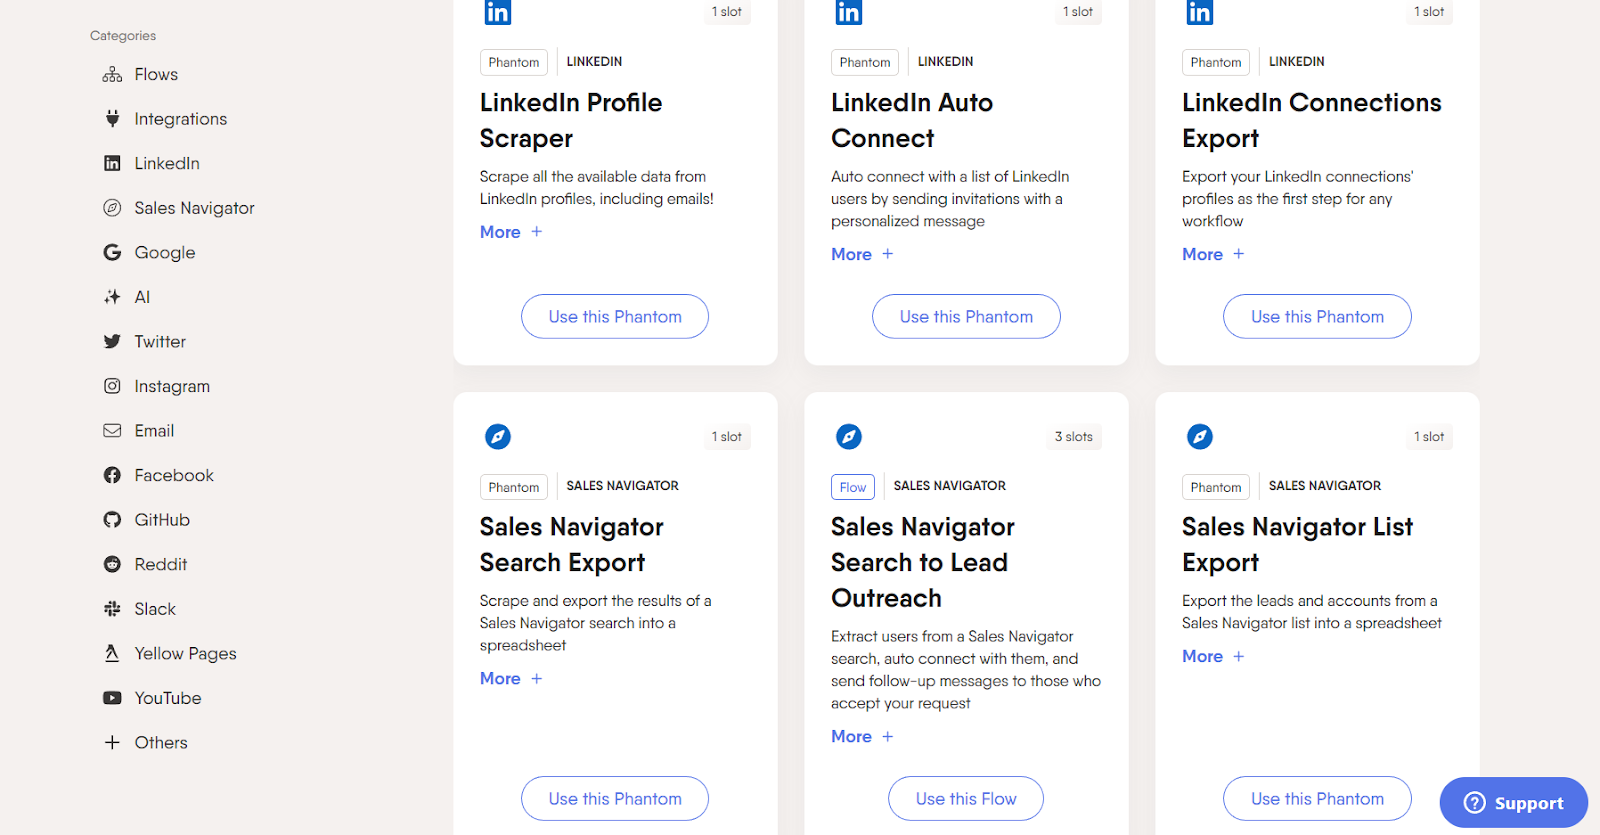Select the Facebook category label
Screen dimensions: 1600x835
point(174,475)
